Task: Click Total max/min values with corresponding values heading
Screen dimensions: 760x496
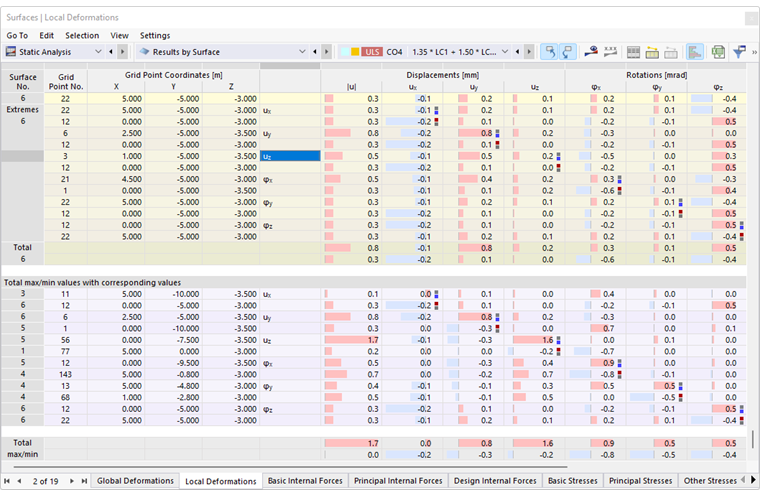Action: pyautogui.click(x=93, y=282)
